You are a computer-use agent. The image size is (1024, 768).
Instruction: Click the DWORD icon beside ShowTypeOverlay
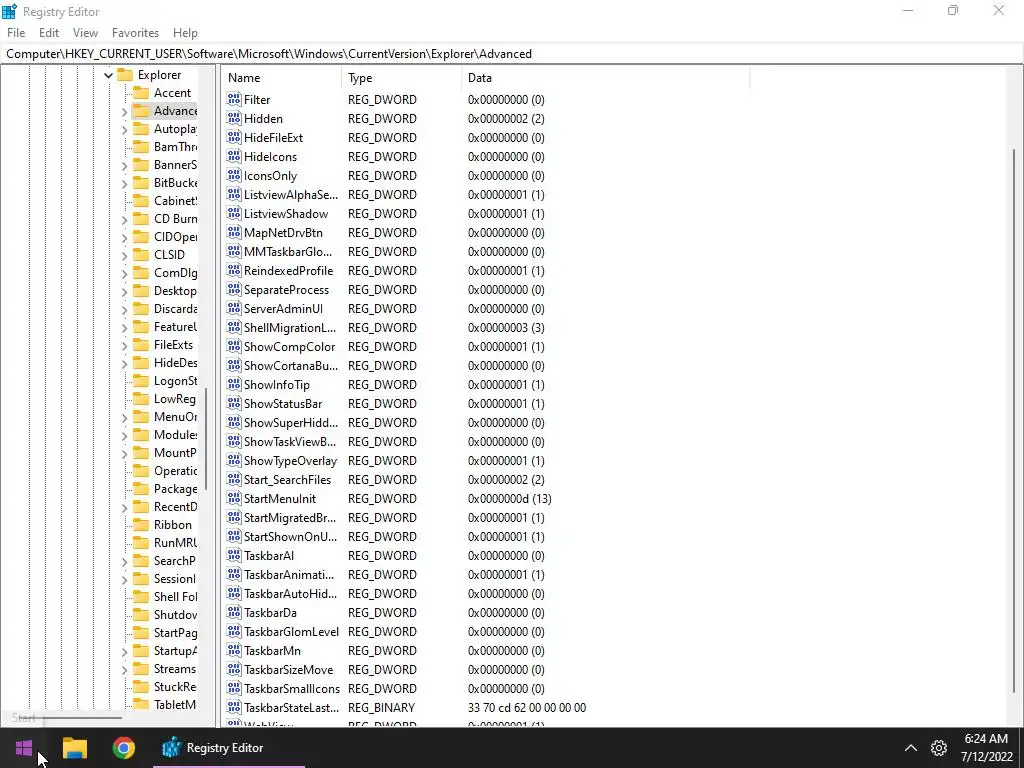(234, 460)
